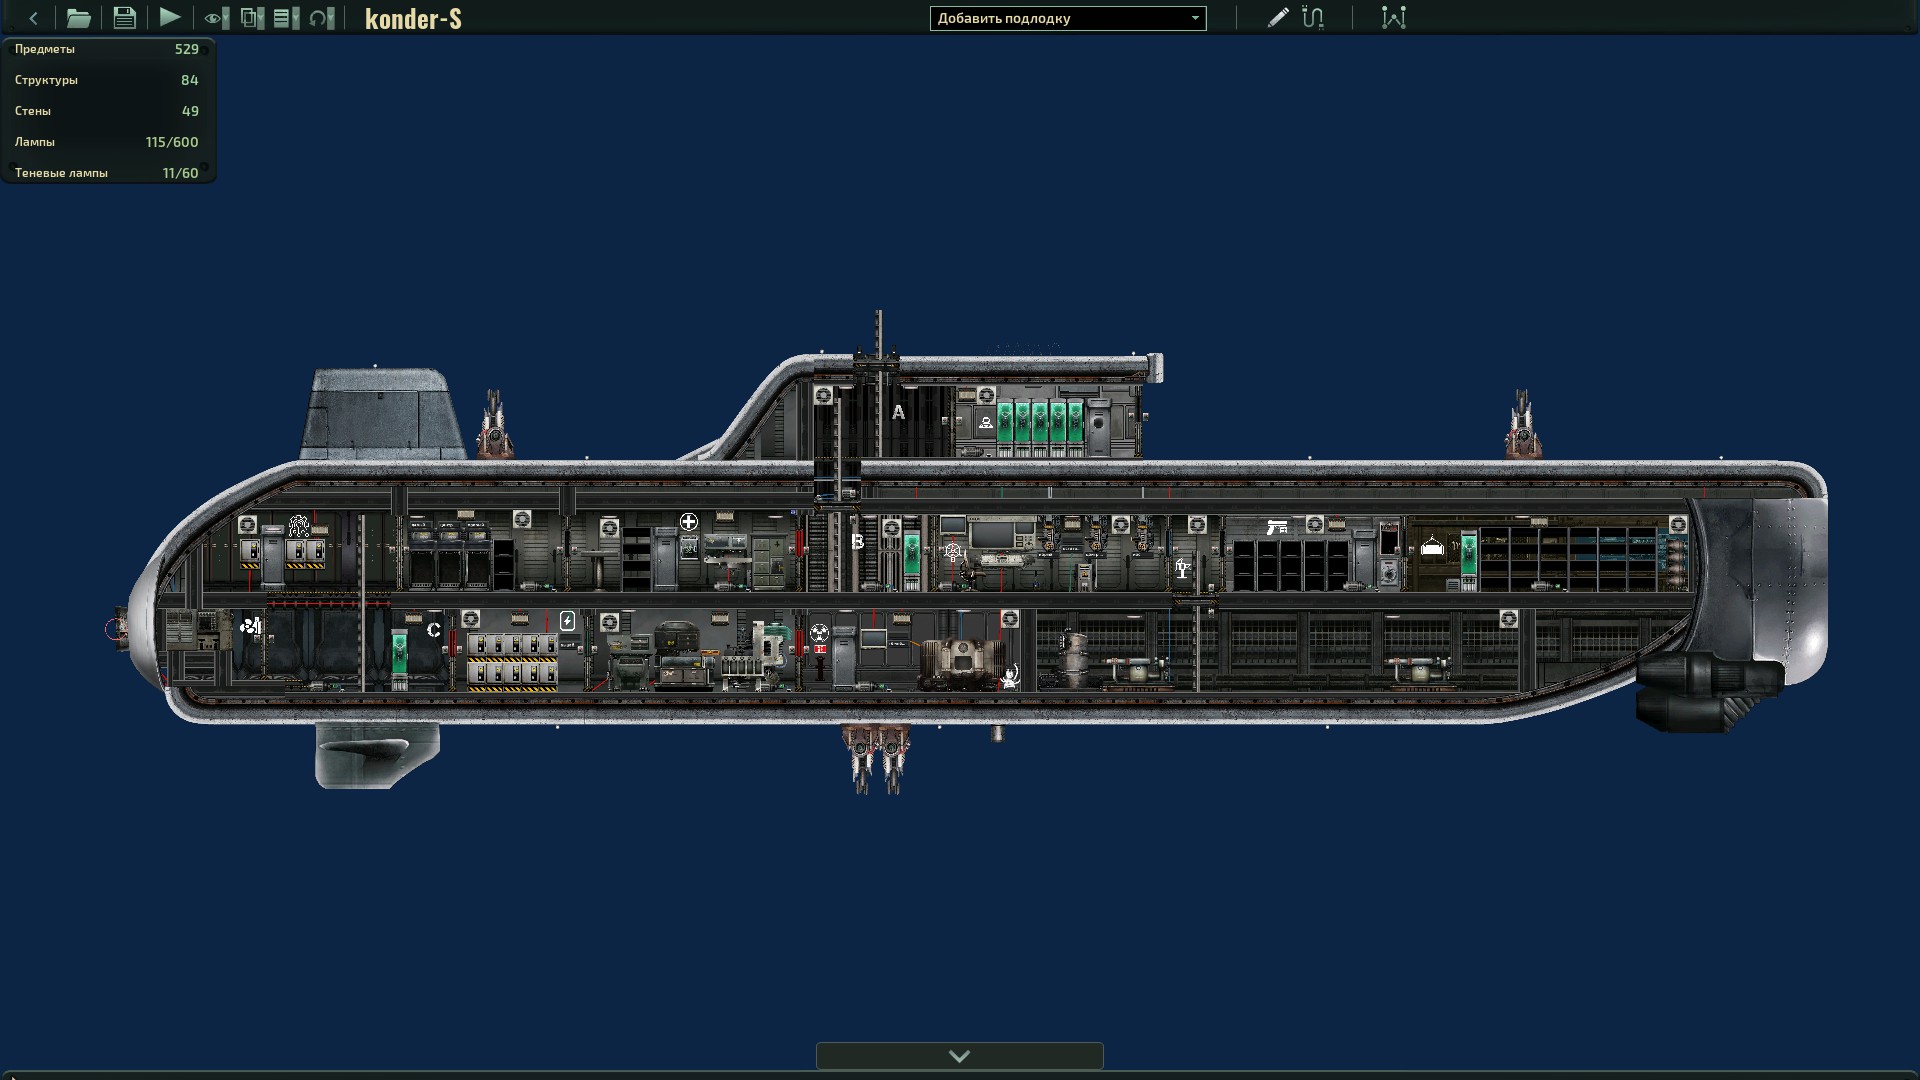1920x1080 pixels.
Task: Go back with the left arrow button
Action: point(33,18)
